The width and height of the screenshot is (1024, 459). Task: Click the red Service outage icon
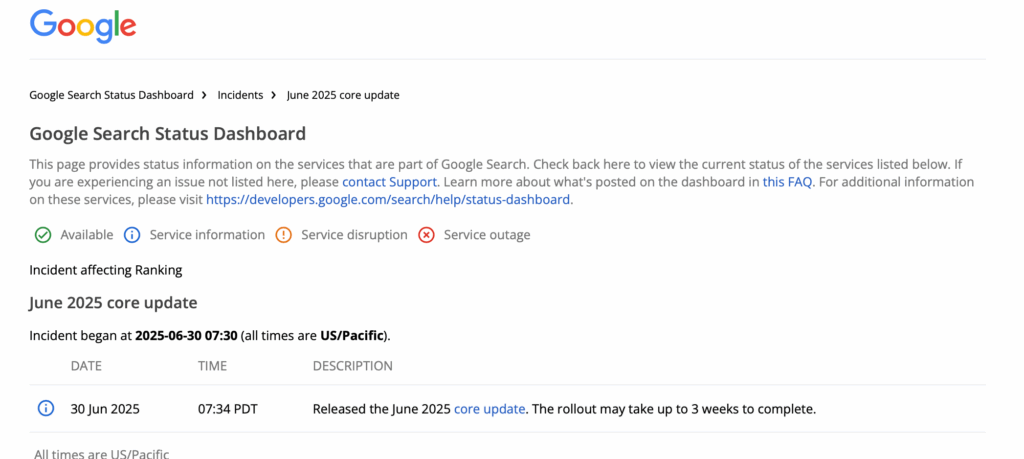[x=426, y=235]
